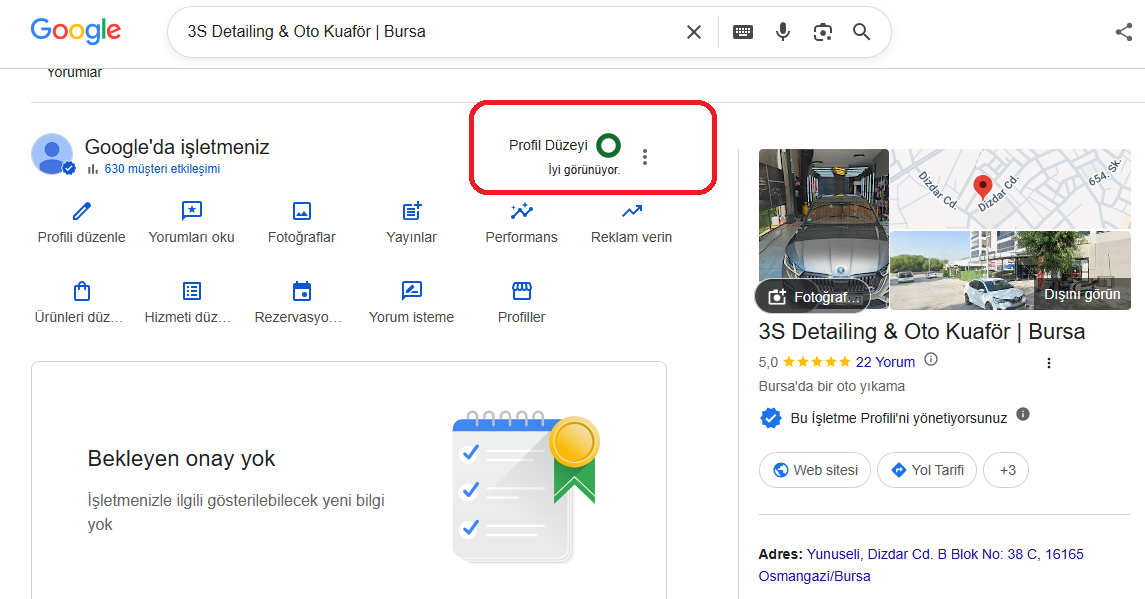The width and height of the screenshot is (1145, 599).
Task: Click the Google'da işletmeniz heading
Action: [177, 147]
